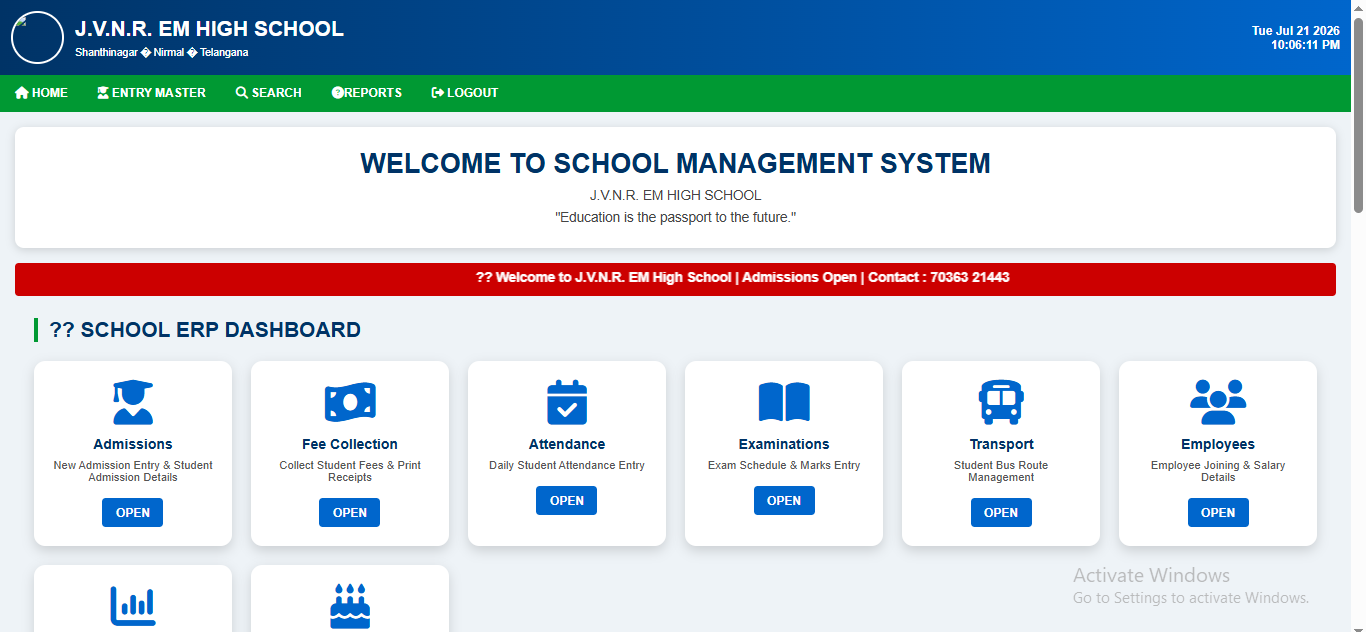1366x632 pixels.
Task: Select LOGOUT from the navigation bar
Action: pyautogui.click(x=465, y=93)
